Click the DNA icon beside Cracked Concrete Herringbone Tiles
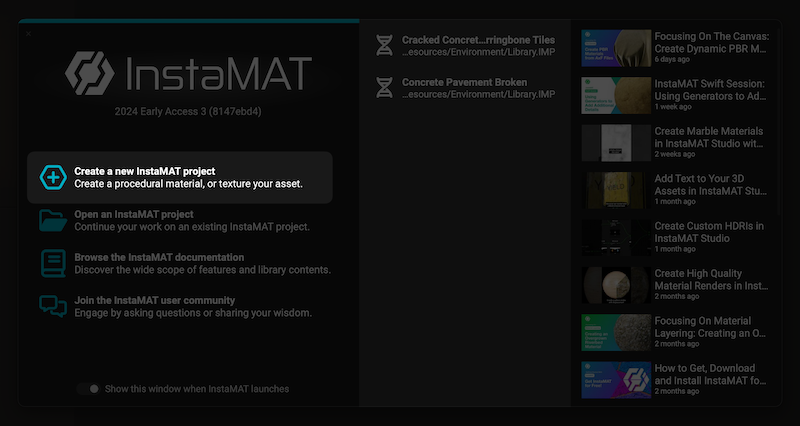This screenshot has width=800, height=426. 385,45
